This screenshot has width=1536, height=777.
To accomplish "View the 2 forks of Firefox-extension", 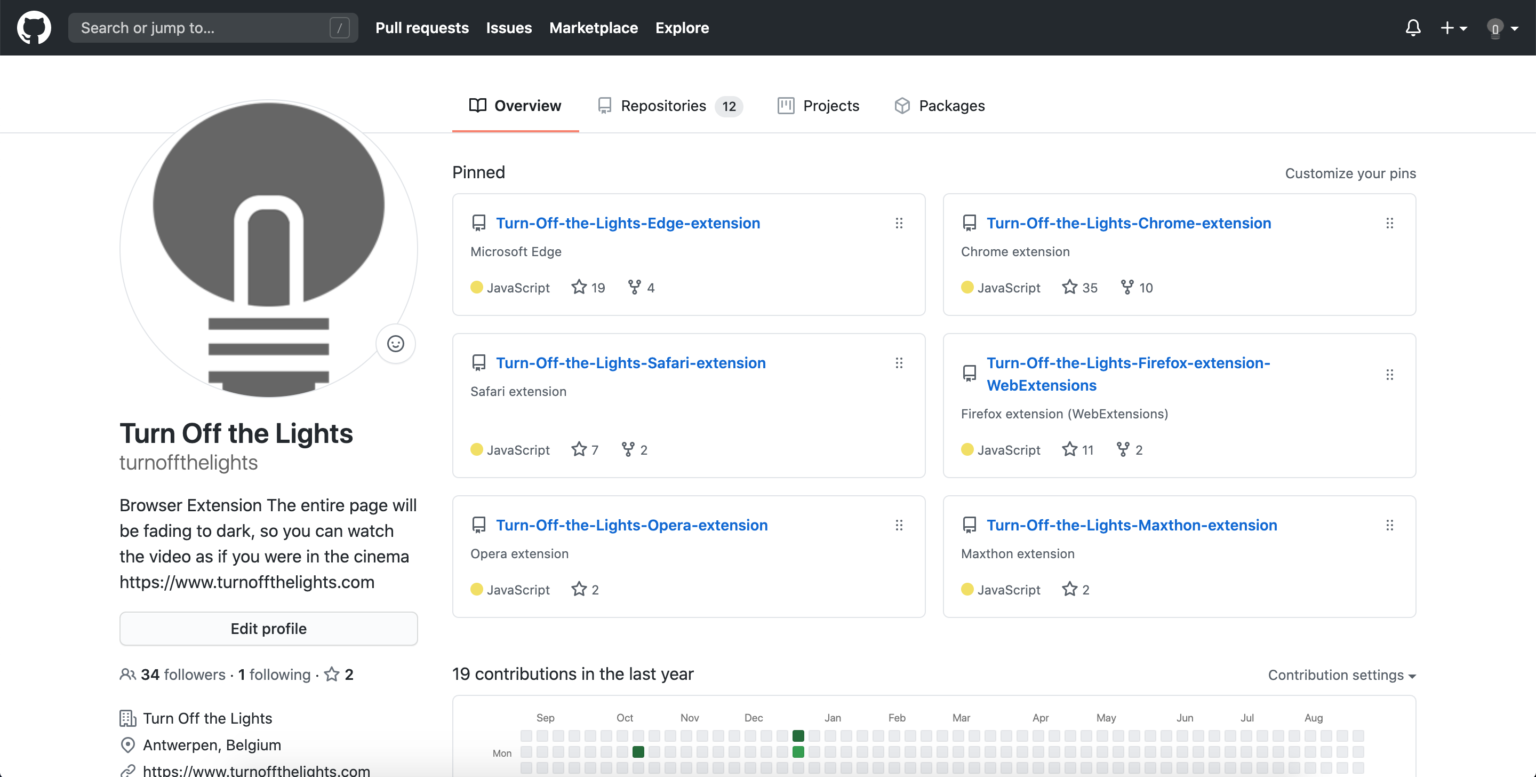I will tap(1130, 450).
